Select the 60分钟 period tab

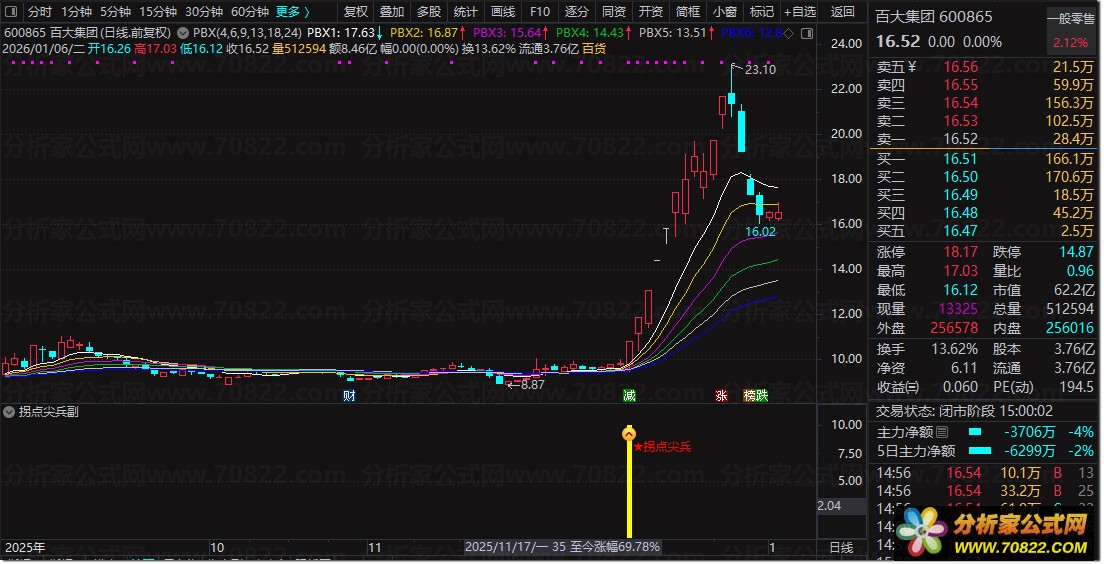click(250, 11)
